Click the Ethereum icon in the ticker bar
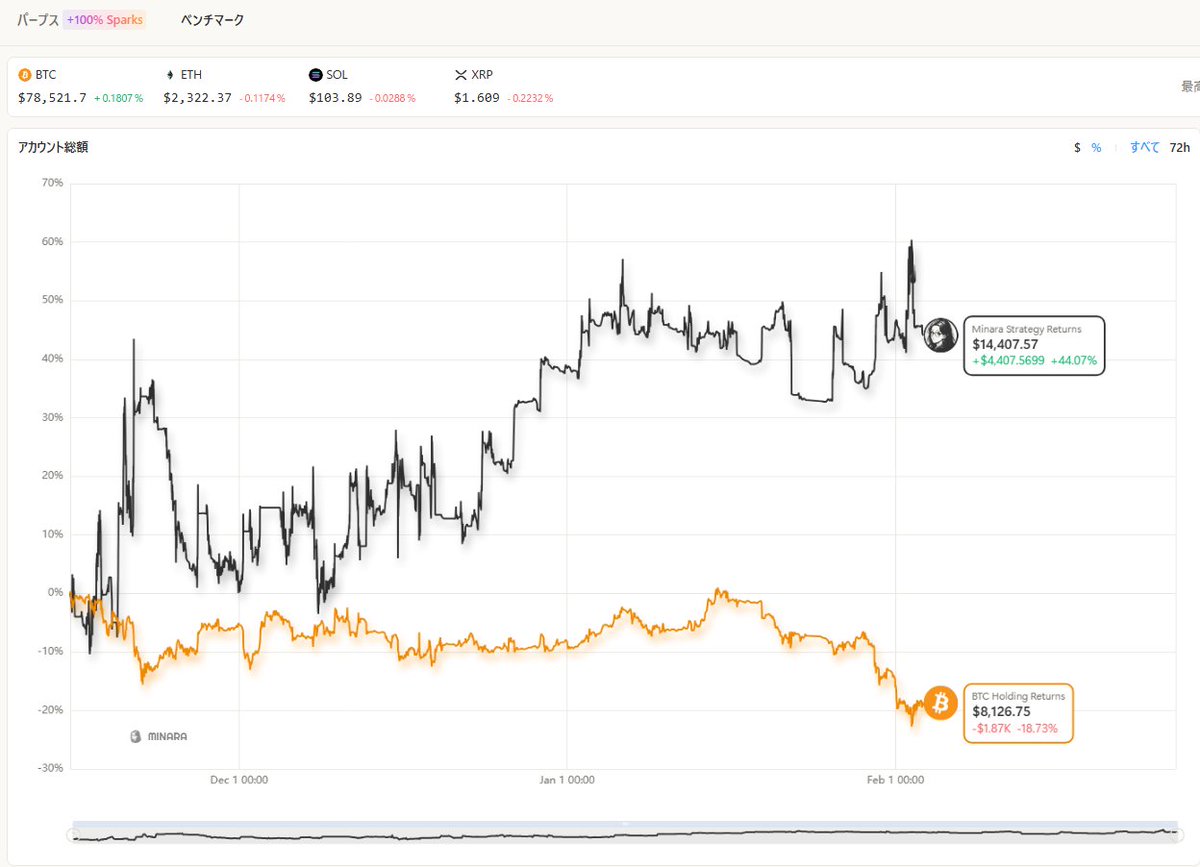Image resolution: width=1200 pixels, height=867 pixels. point(170,75)
